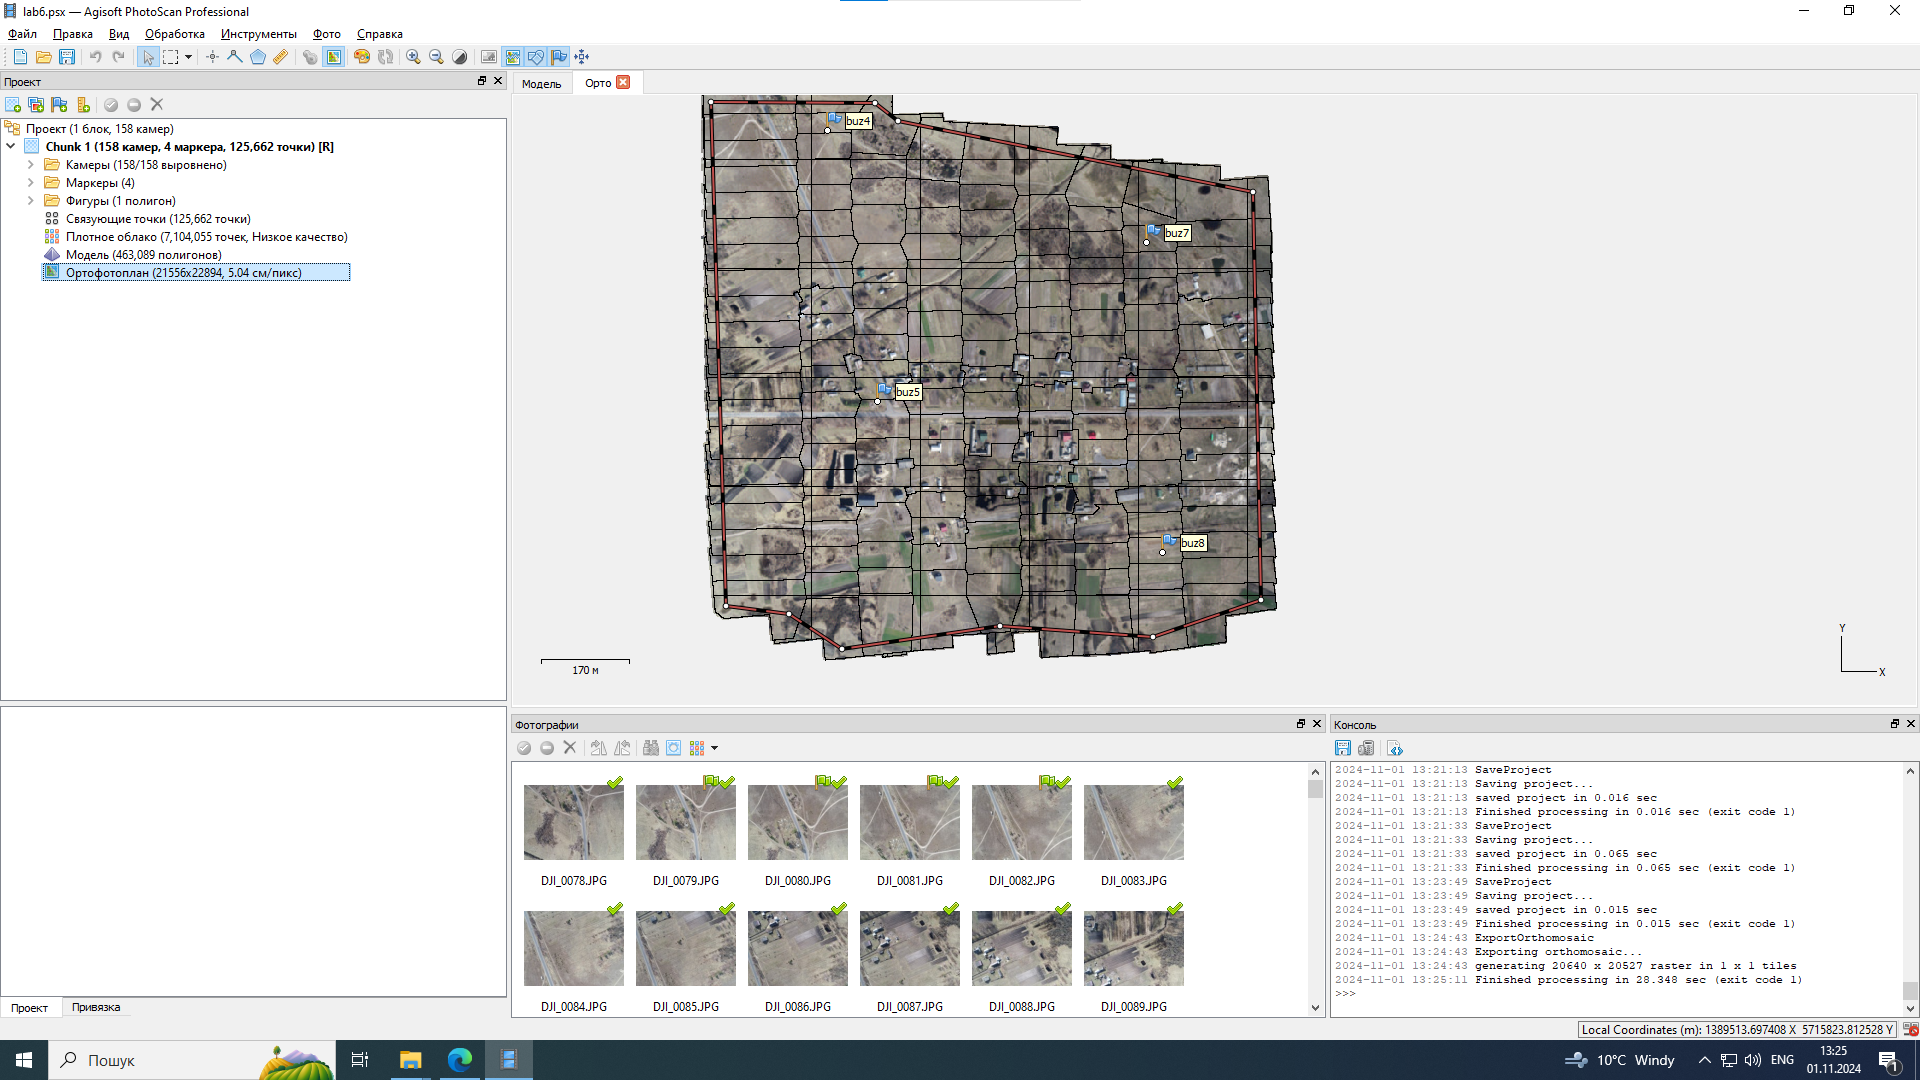Select the draw polygon tool
The image size is (1920, 1080).
coord(258,57)
